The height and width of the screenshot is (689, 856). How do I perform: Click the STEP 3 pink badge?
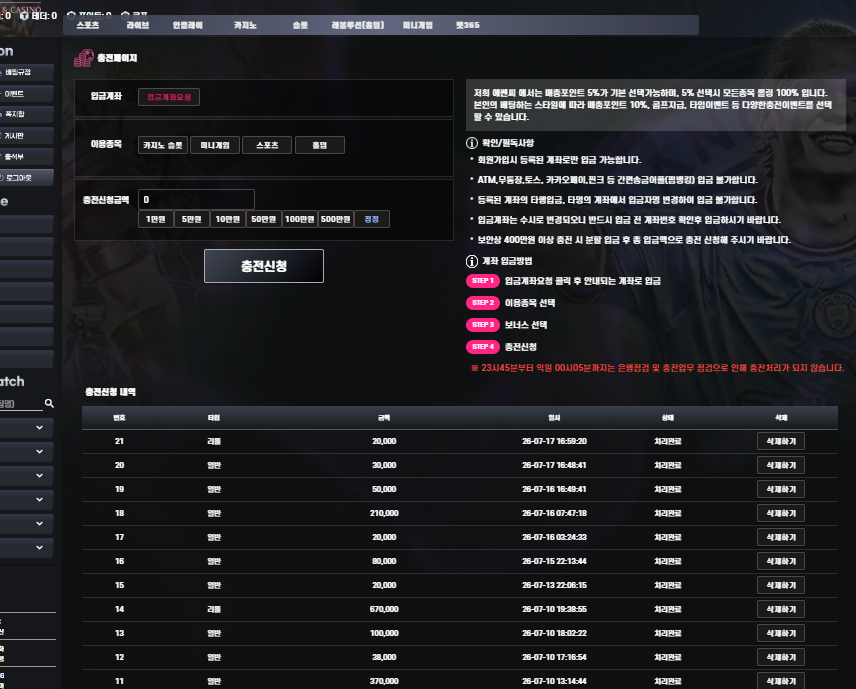point(483,324)
